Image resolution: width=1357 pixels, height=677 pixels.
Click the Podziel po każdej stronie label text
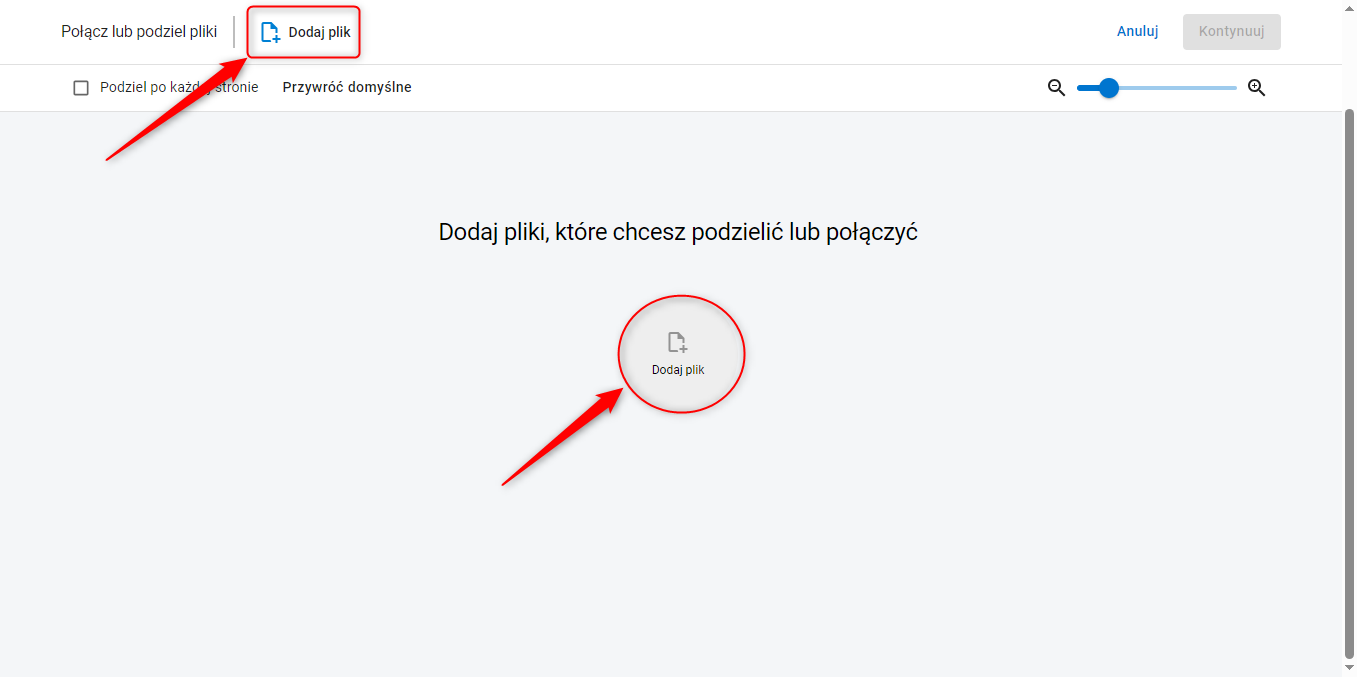point(179,88)
